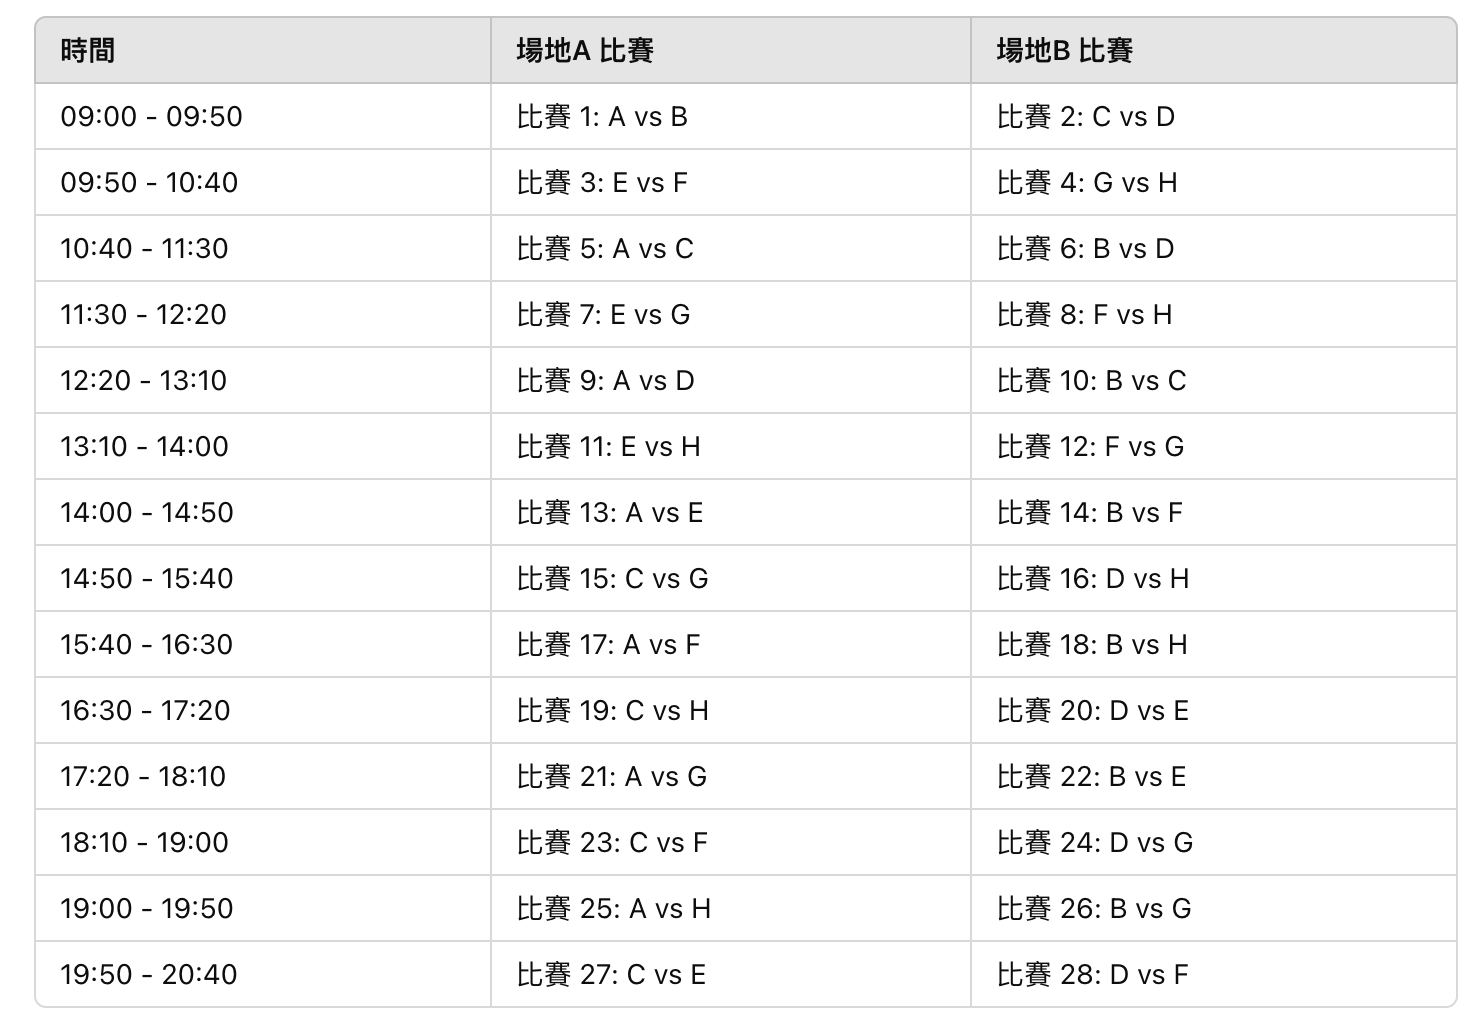Select cell 比賽 2: C vs D

coord(1213,116)
